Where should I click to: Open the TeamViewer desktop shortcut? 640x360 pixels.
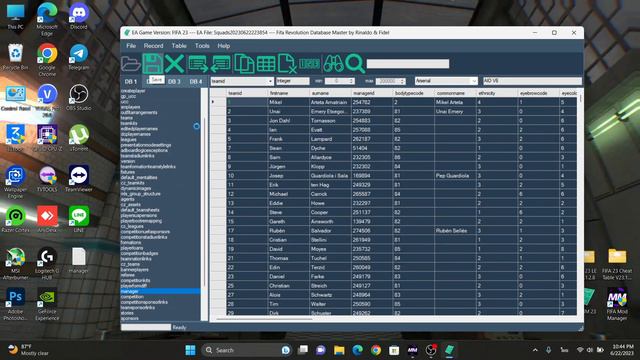(x=79, y=178)
